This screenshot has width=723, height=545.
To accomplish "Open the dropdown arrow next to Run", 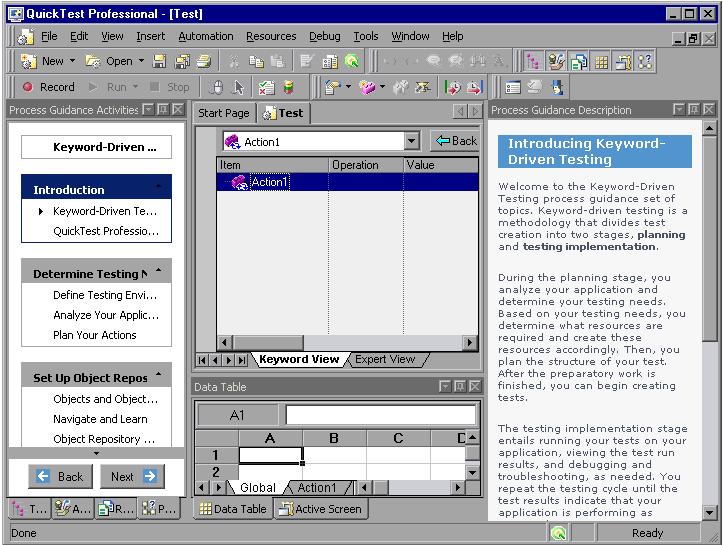I will [136, 87].
